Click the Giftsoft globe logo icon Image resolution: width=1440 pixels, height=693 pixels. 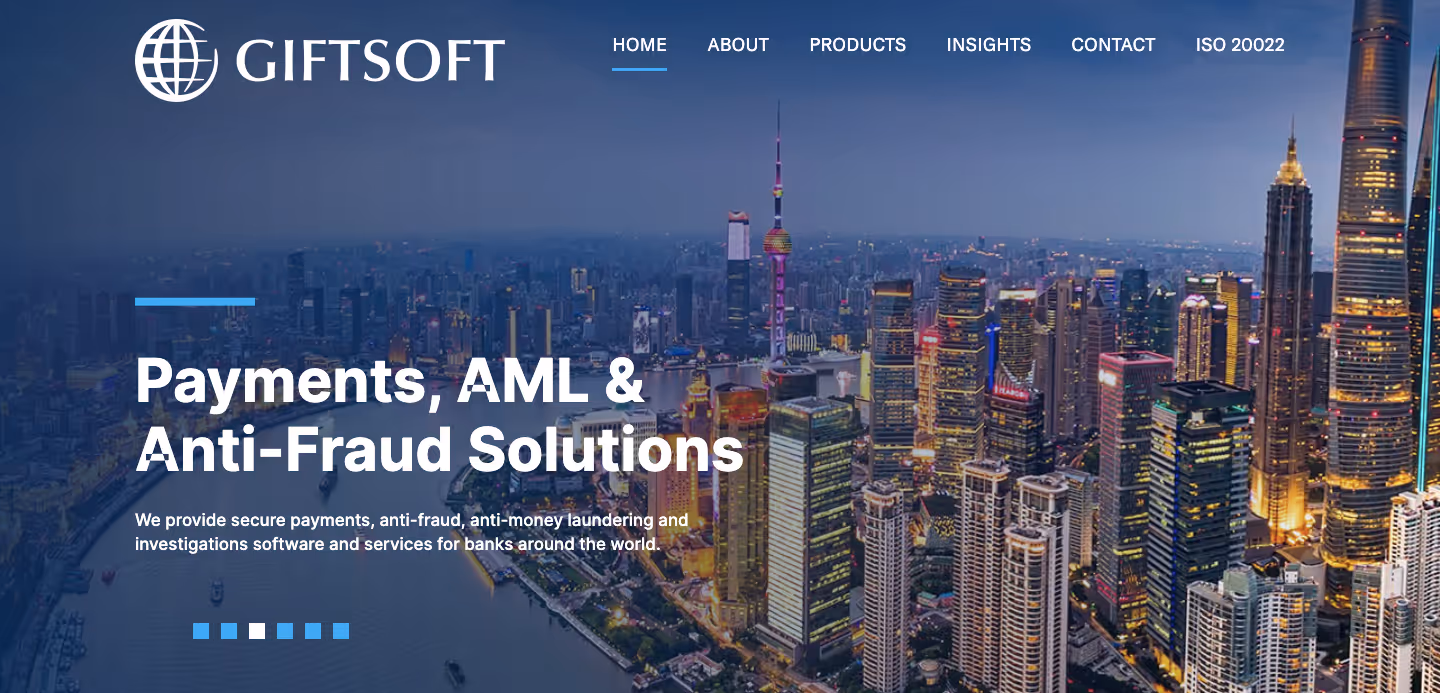[176, 60]
